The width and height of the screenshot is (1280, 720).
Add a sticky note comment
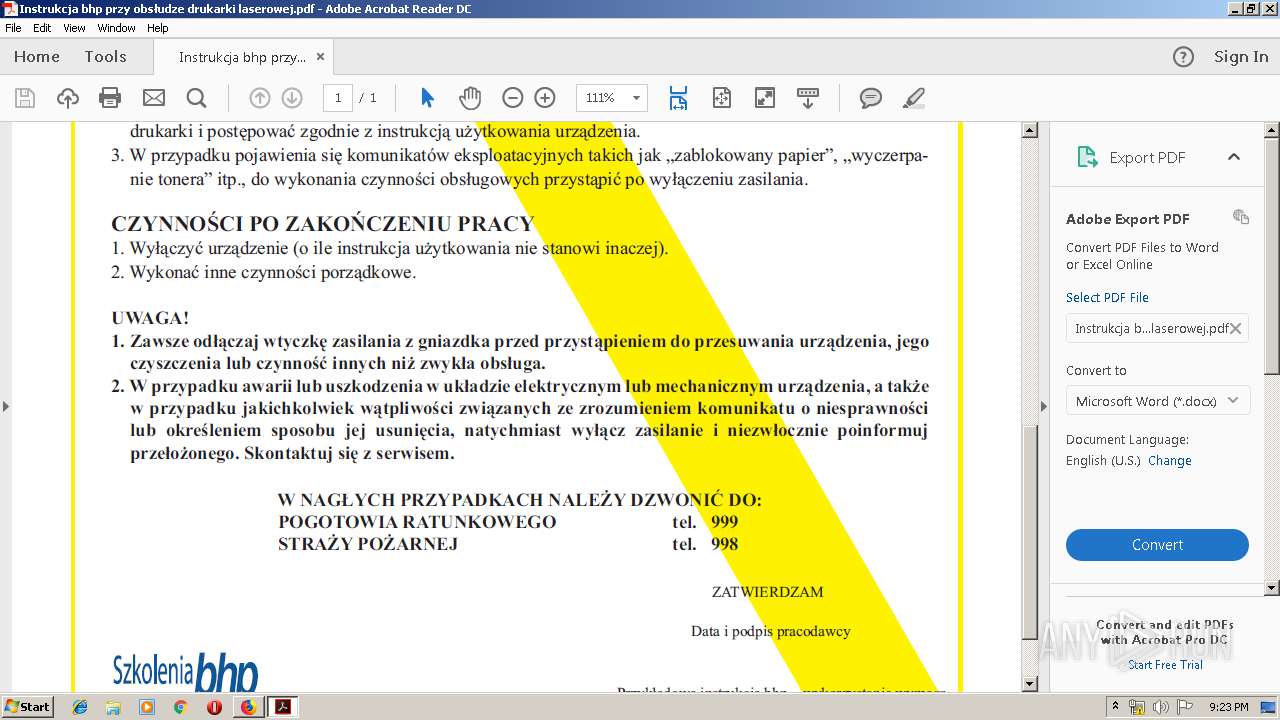click(x=871, y=98)
